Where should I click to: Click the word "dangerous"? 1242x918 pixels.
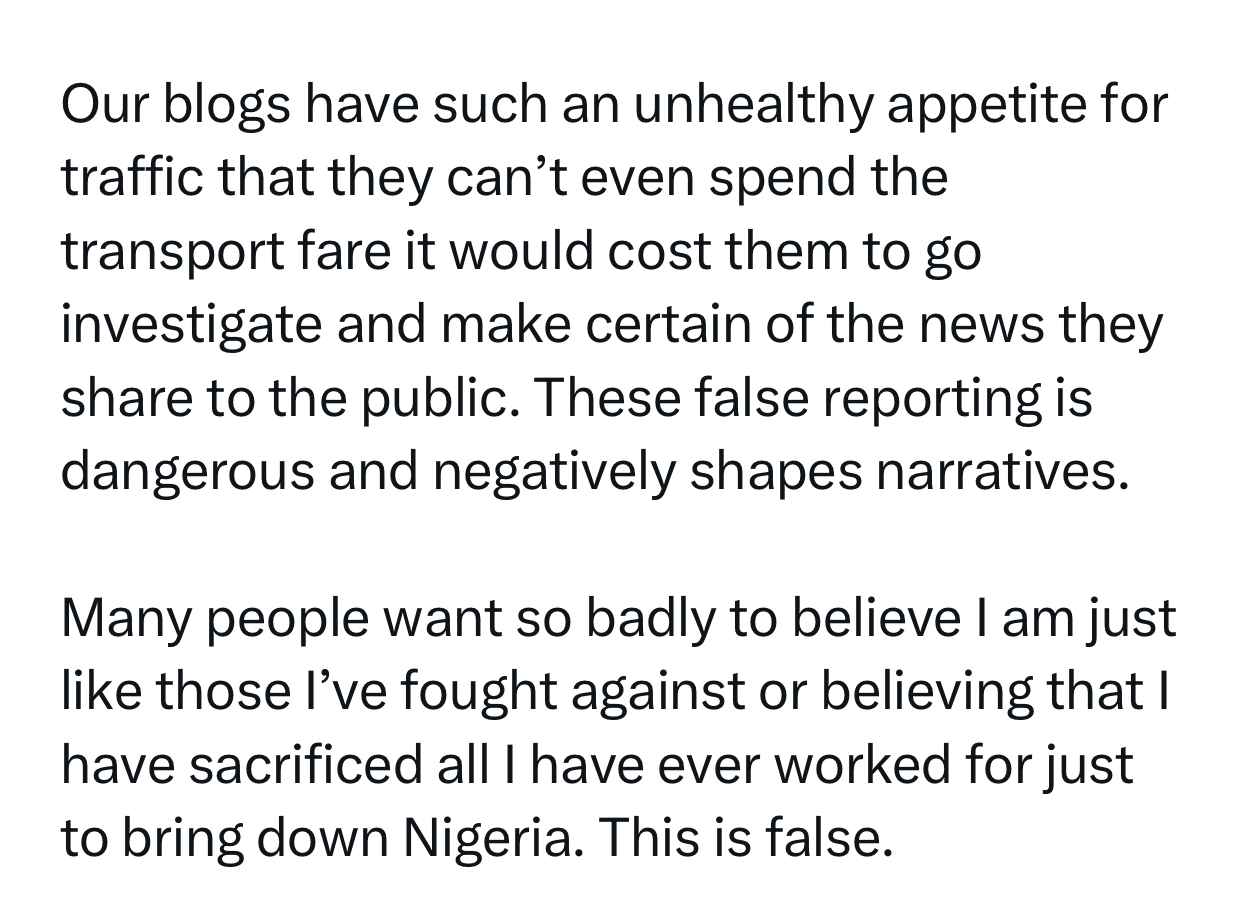pos(187,472)
